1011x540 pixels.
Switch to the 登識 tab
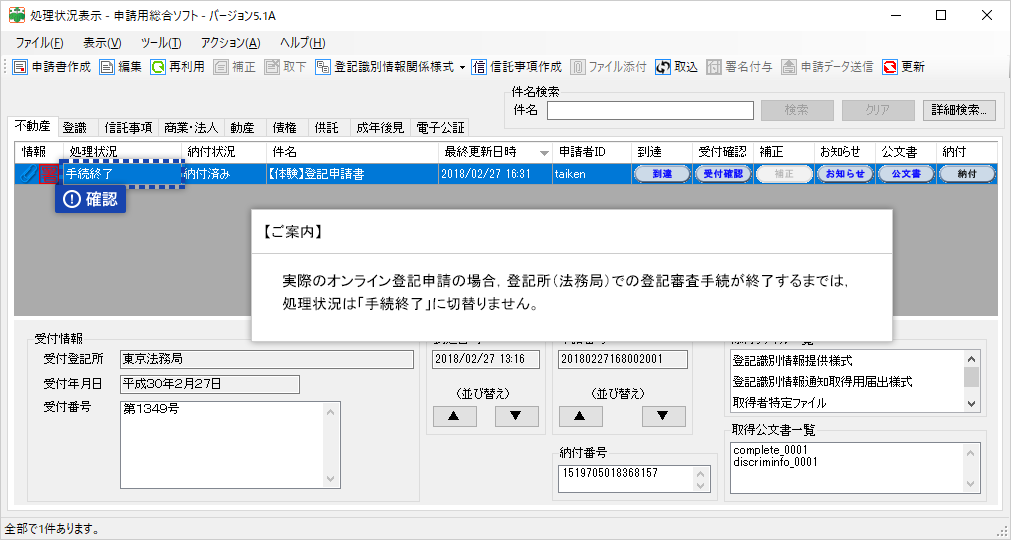(x=75, y=128)
